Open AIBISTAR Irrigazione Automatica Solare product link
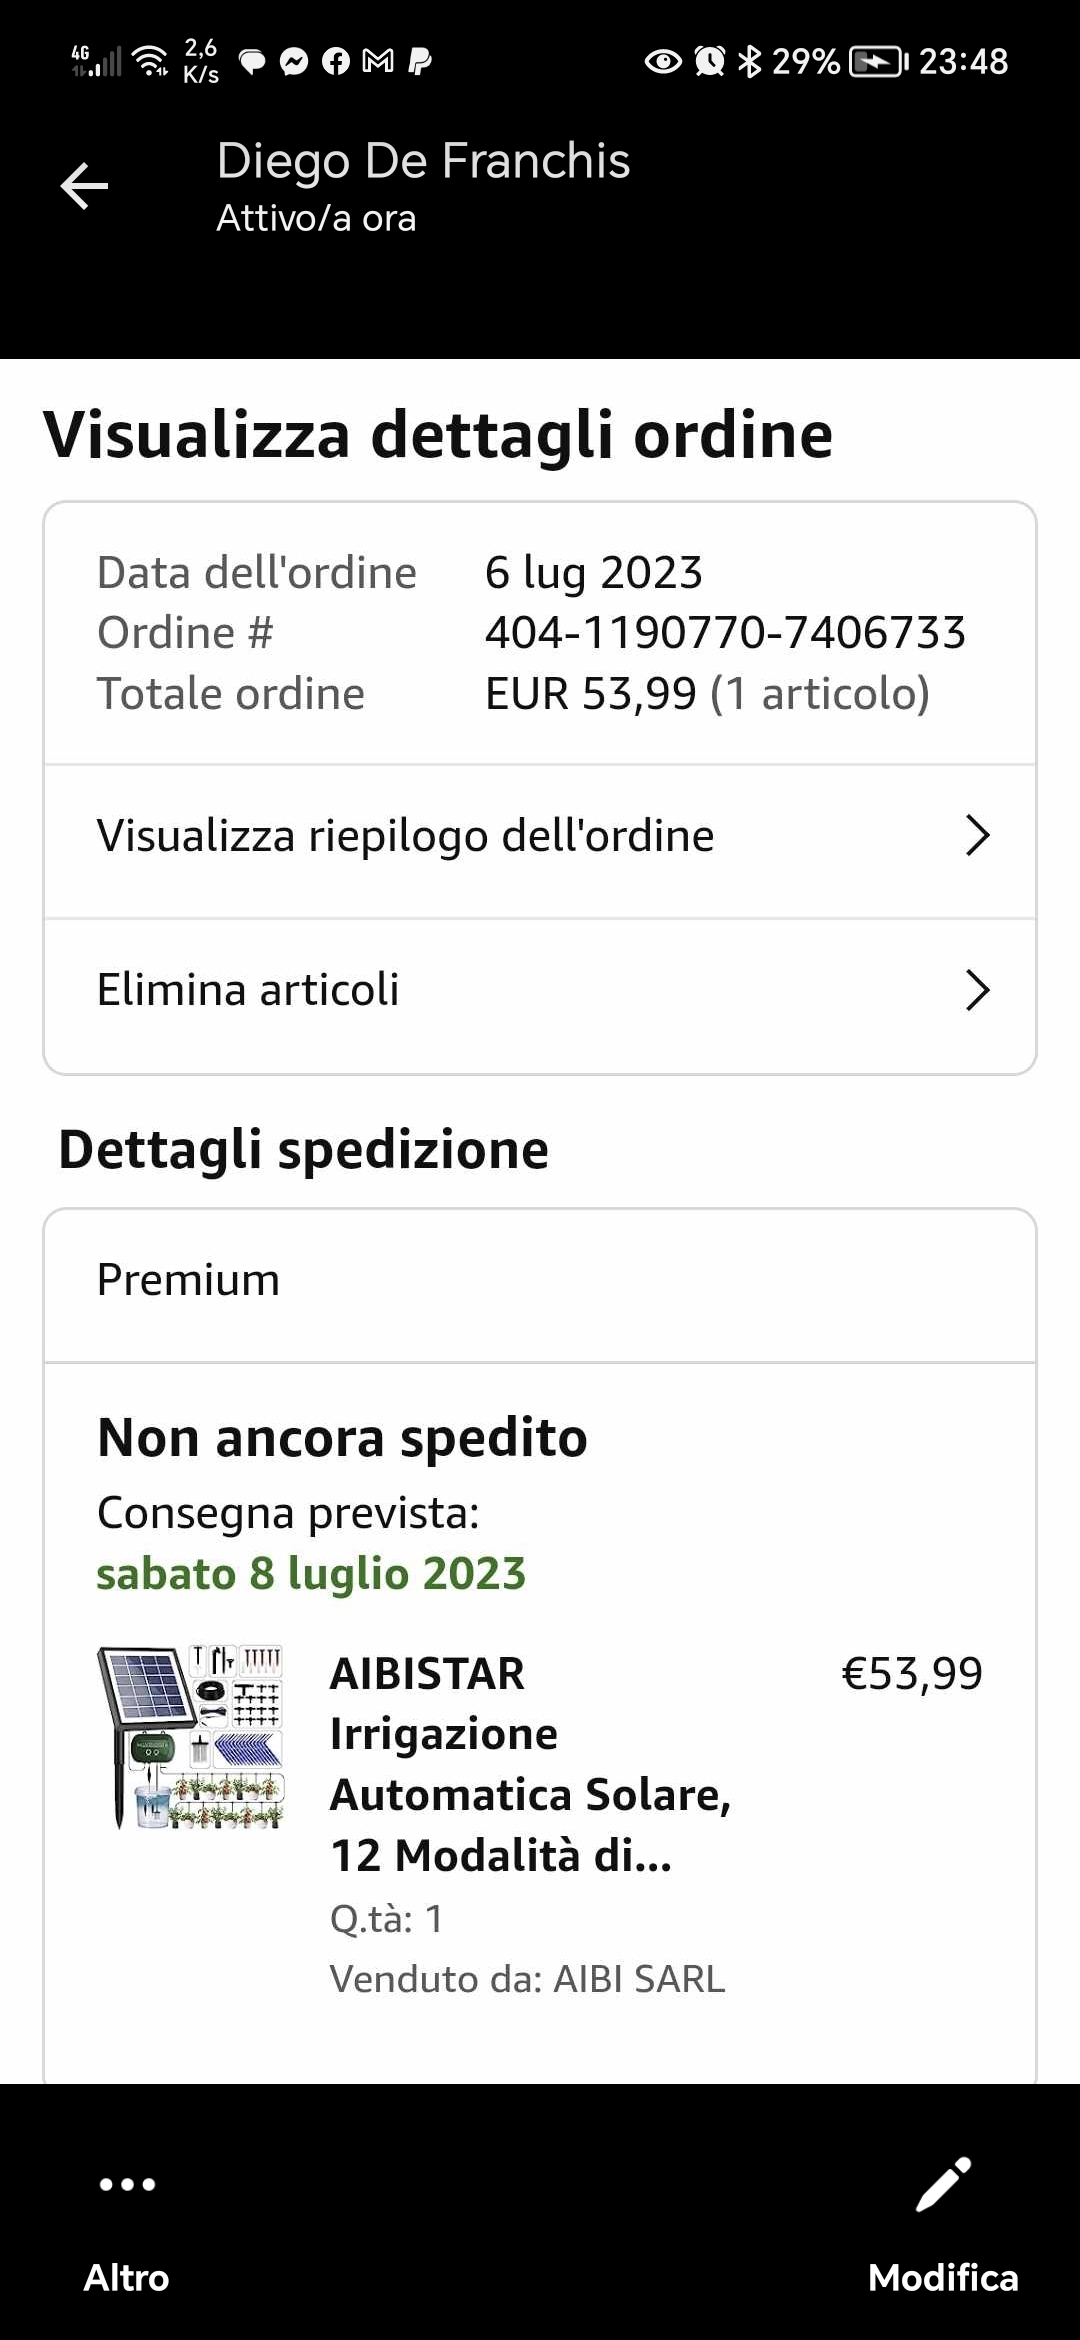This screenshot has width=1080, height=2340. pos(530,1764)
